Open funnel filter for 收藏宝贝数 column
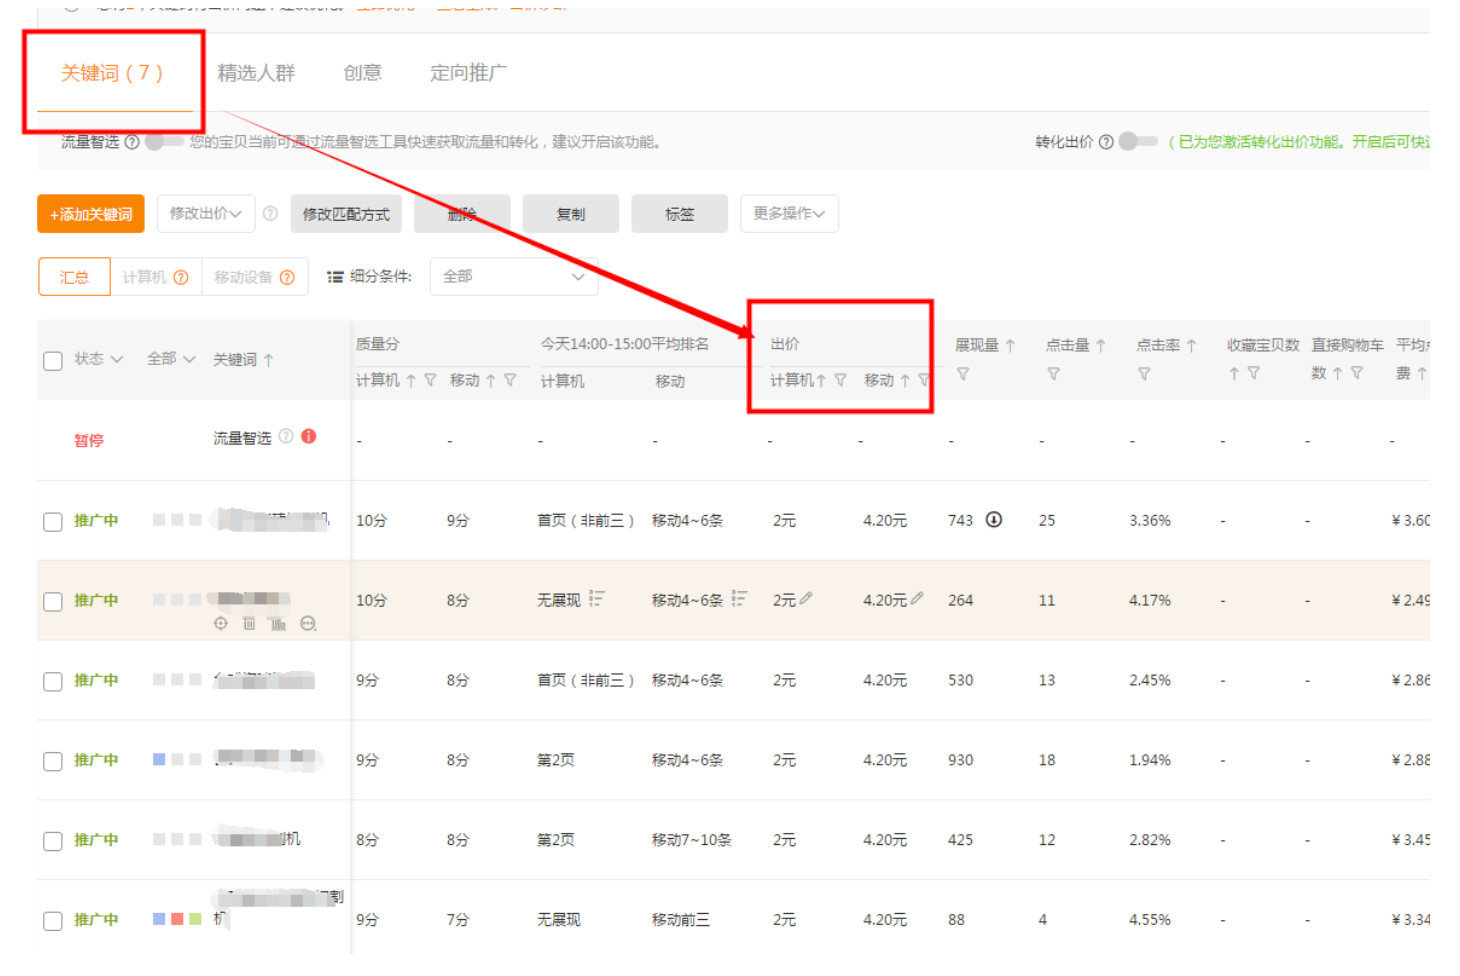This screenshot has width=1460, height=976. click(x=1253, y=373)
